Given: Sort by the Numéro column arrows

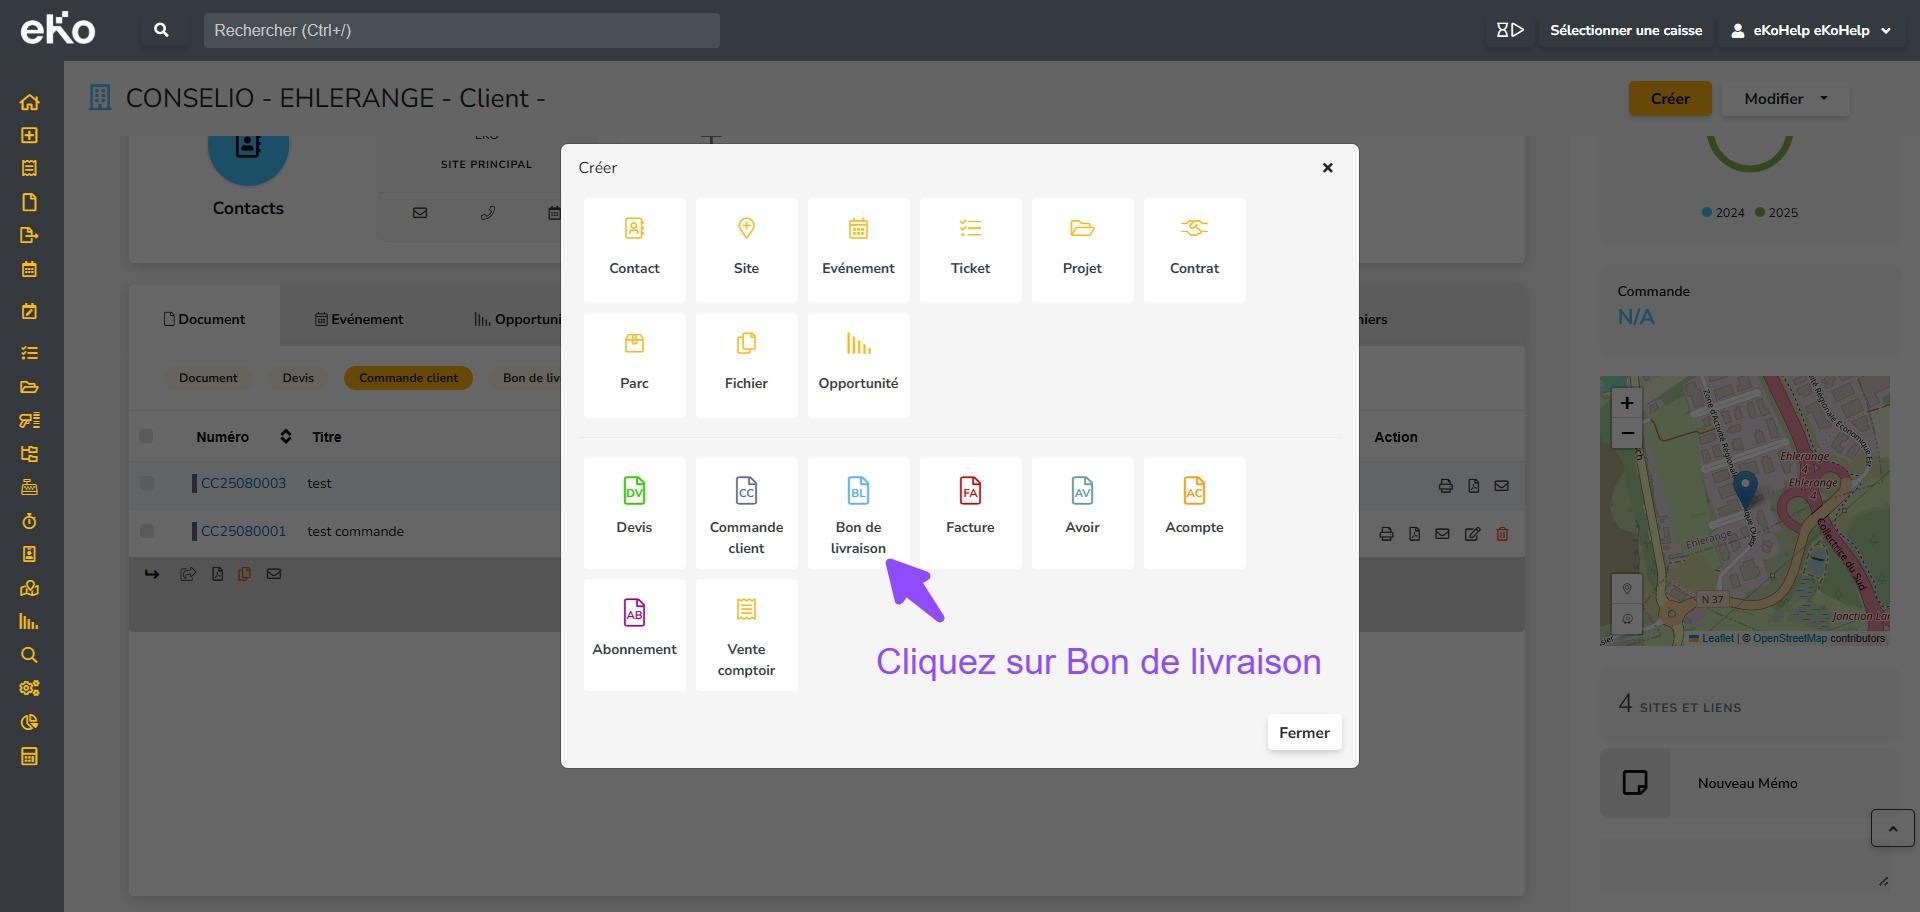Looking at the screenshot, I should pos(285,436).
